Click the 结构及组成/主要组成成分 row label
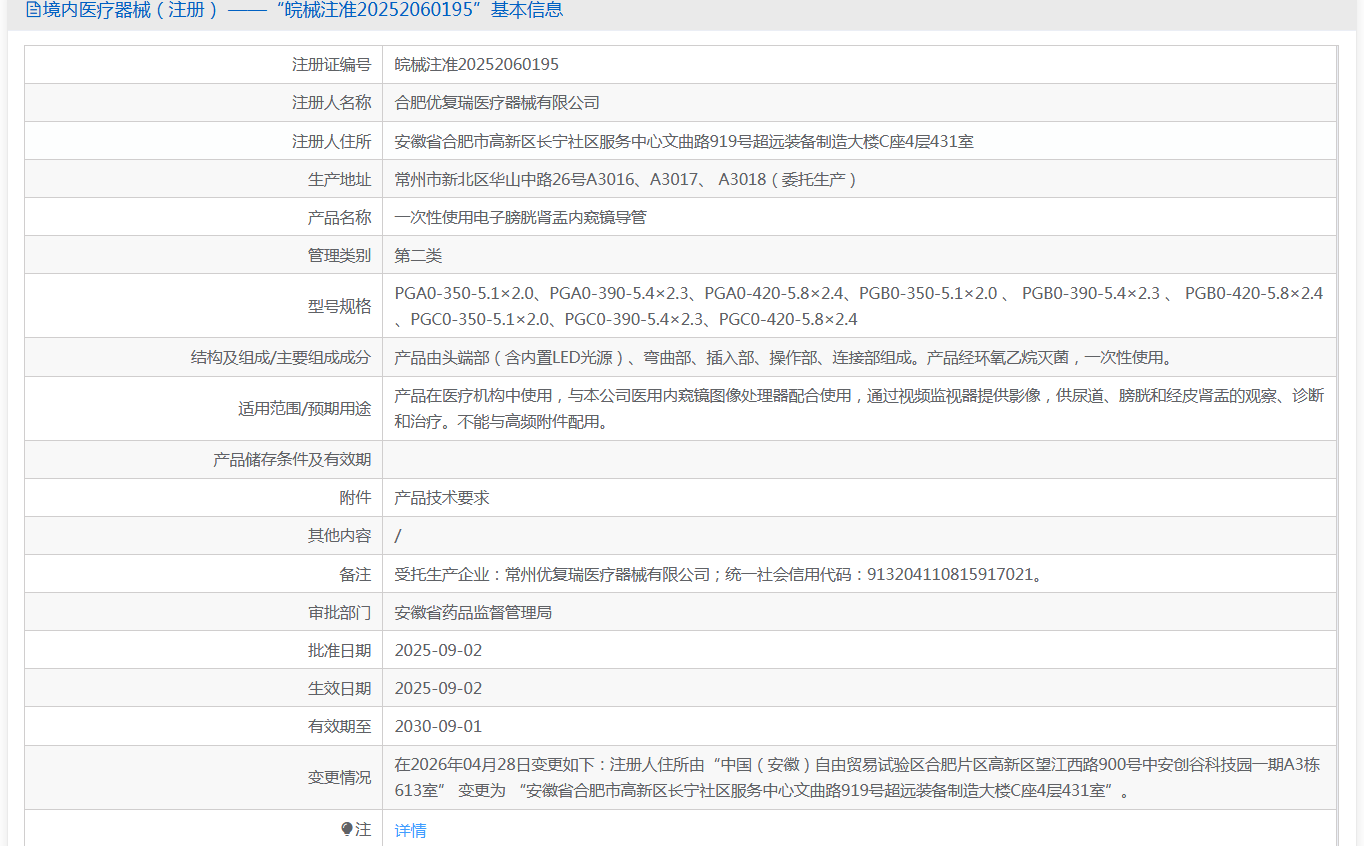The height and width of the screenshot is (846, 1364). pos(281,357)
